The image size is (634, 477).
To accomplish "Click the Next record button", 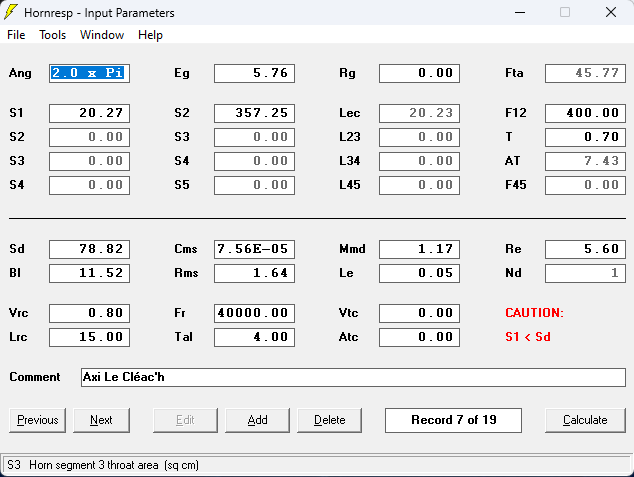I will pos(101,420).
